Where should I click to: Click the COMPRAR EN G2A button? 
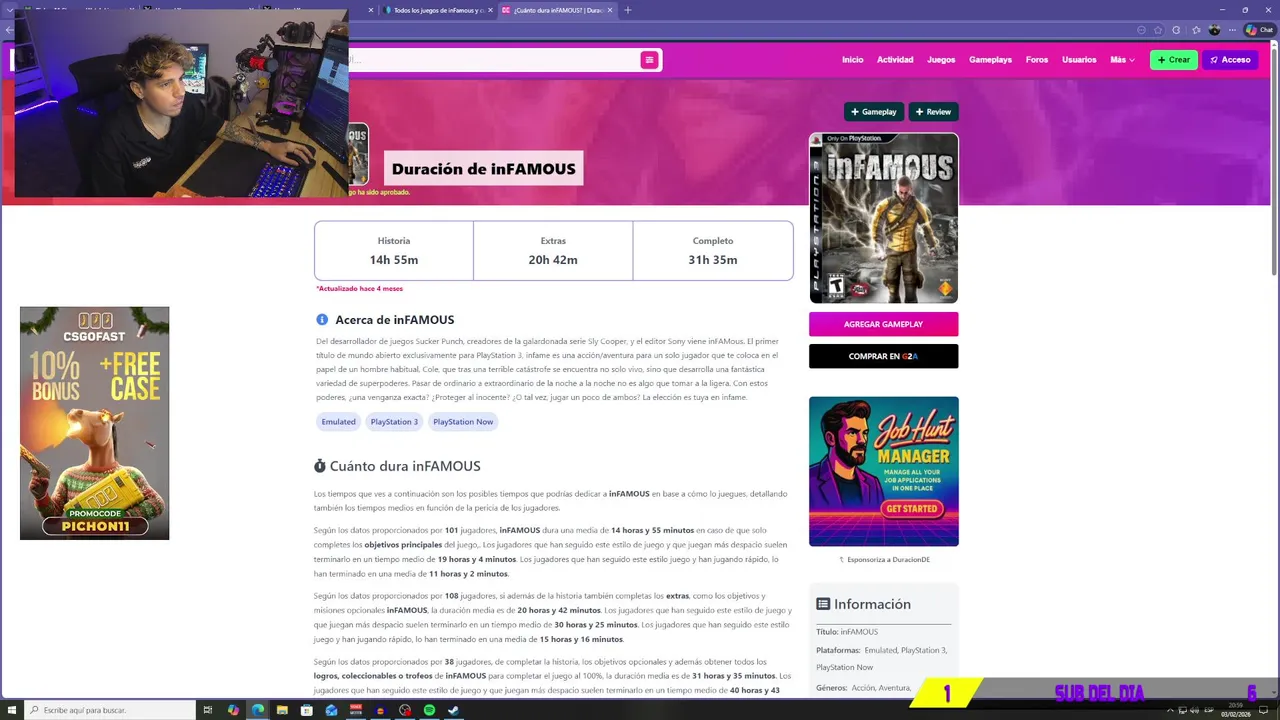[x=884, y=356]
